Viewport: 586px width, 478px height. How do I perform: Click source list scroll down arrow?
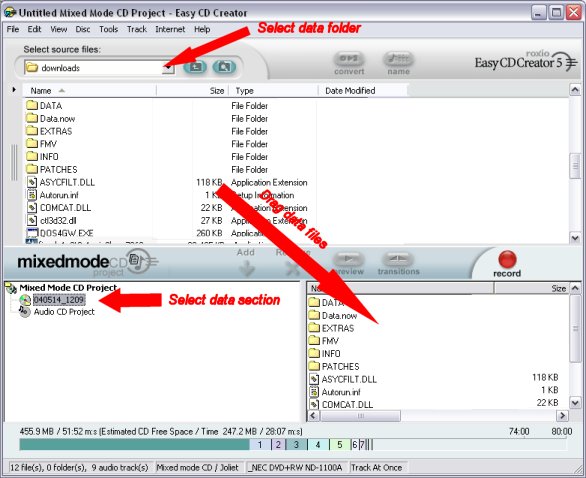(575, 237)
